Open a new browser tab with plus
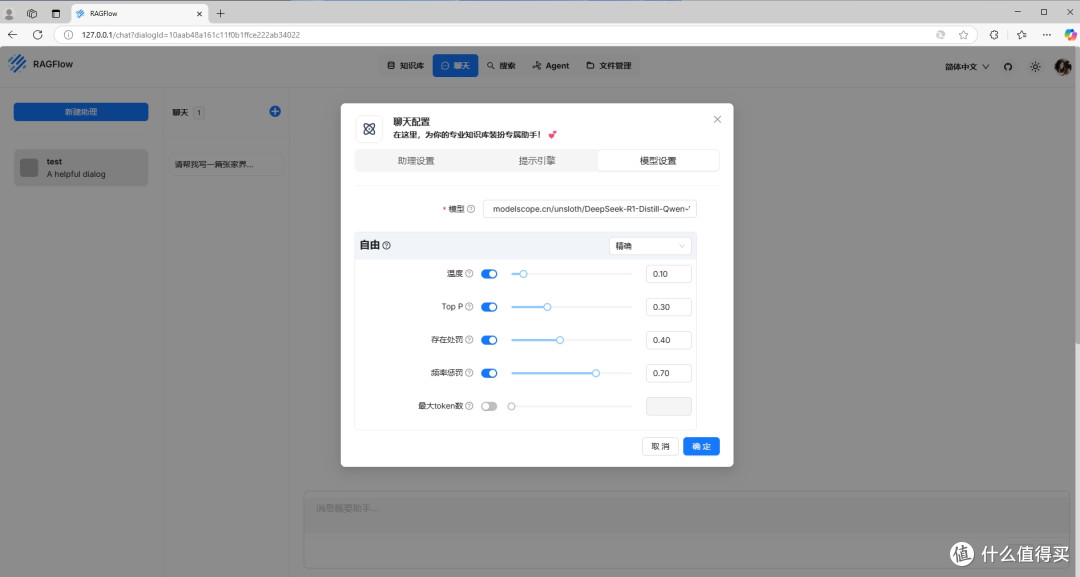 click(220, 13)
